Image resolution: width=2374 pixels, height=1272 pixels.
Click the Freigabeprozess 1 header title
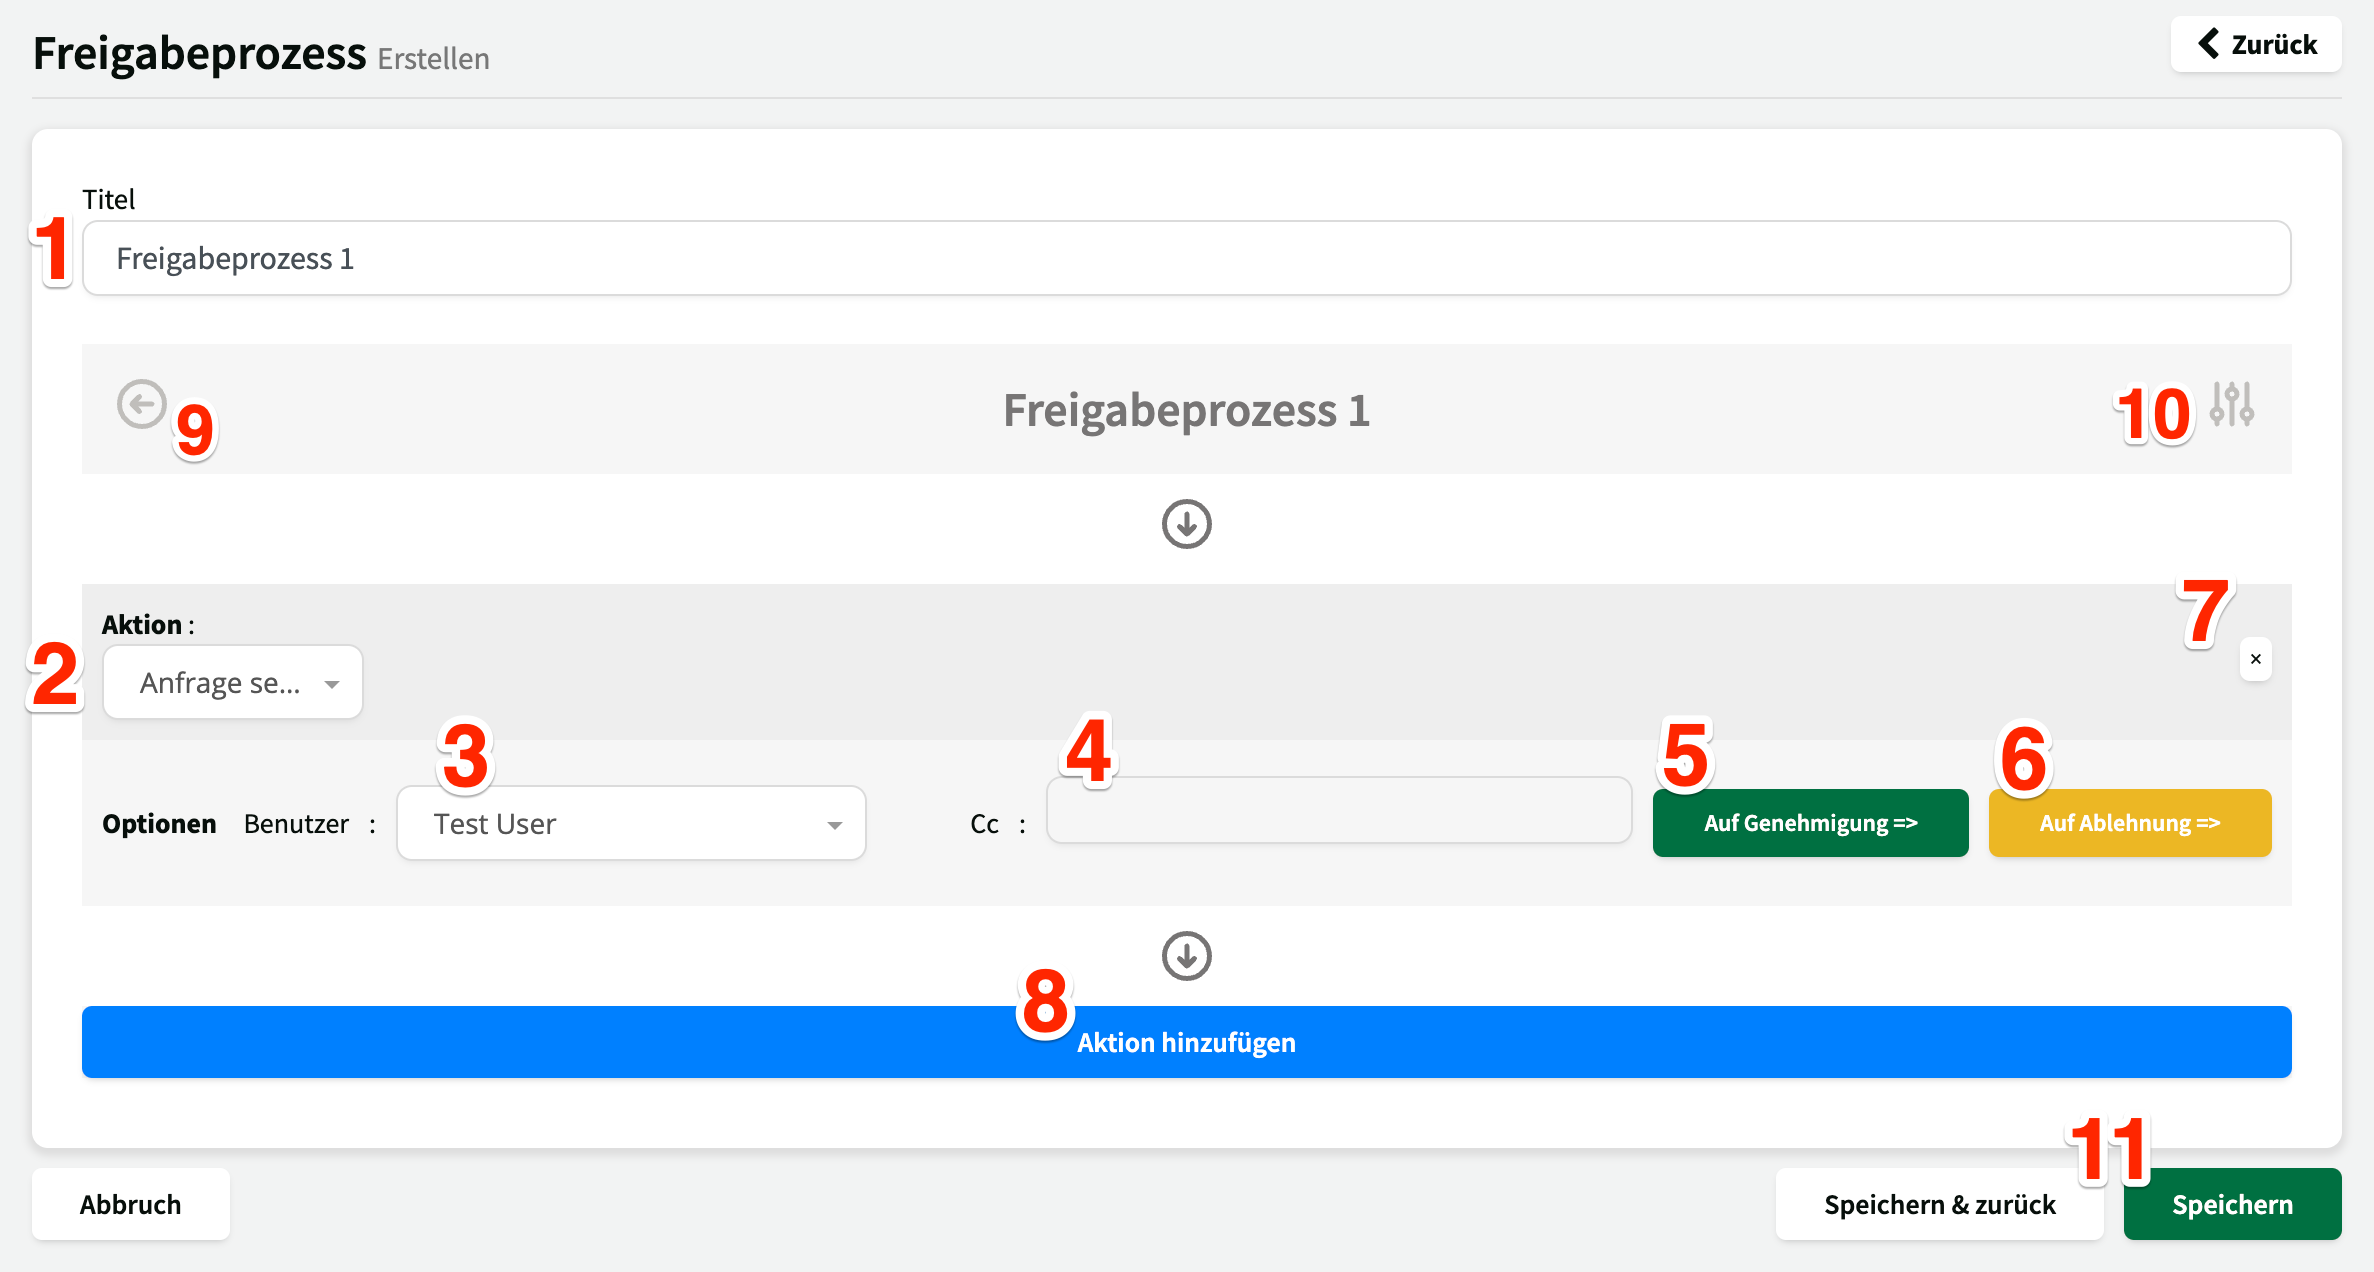coord(1187,410)
